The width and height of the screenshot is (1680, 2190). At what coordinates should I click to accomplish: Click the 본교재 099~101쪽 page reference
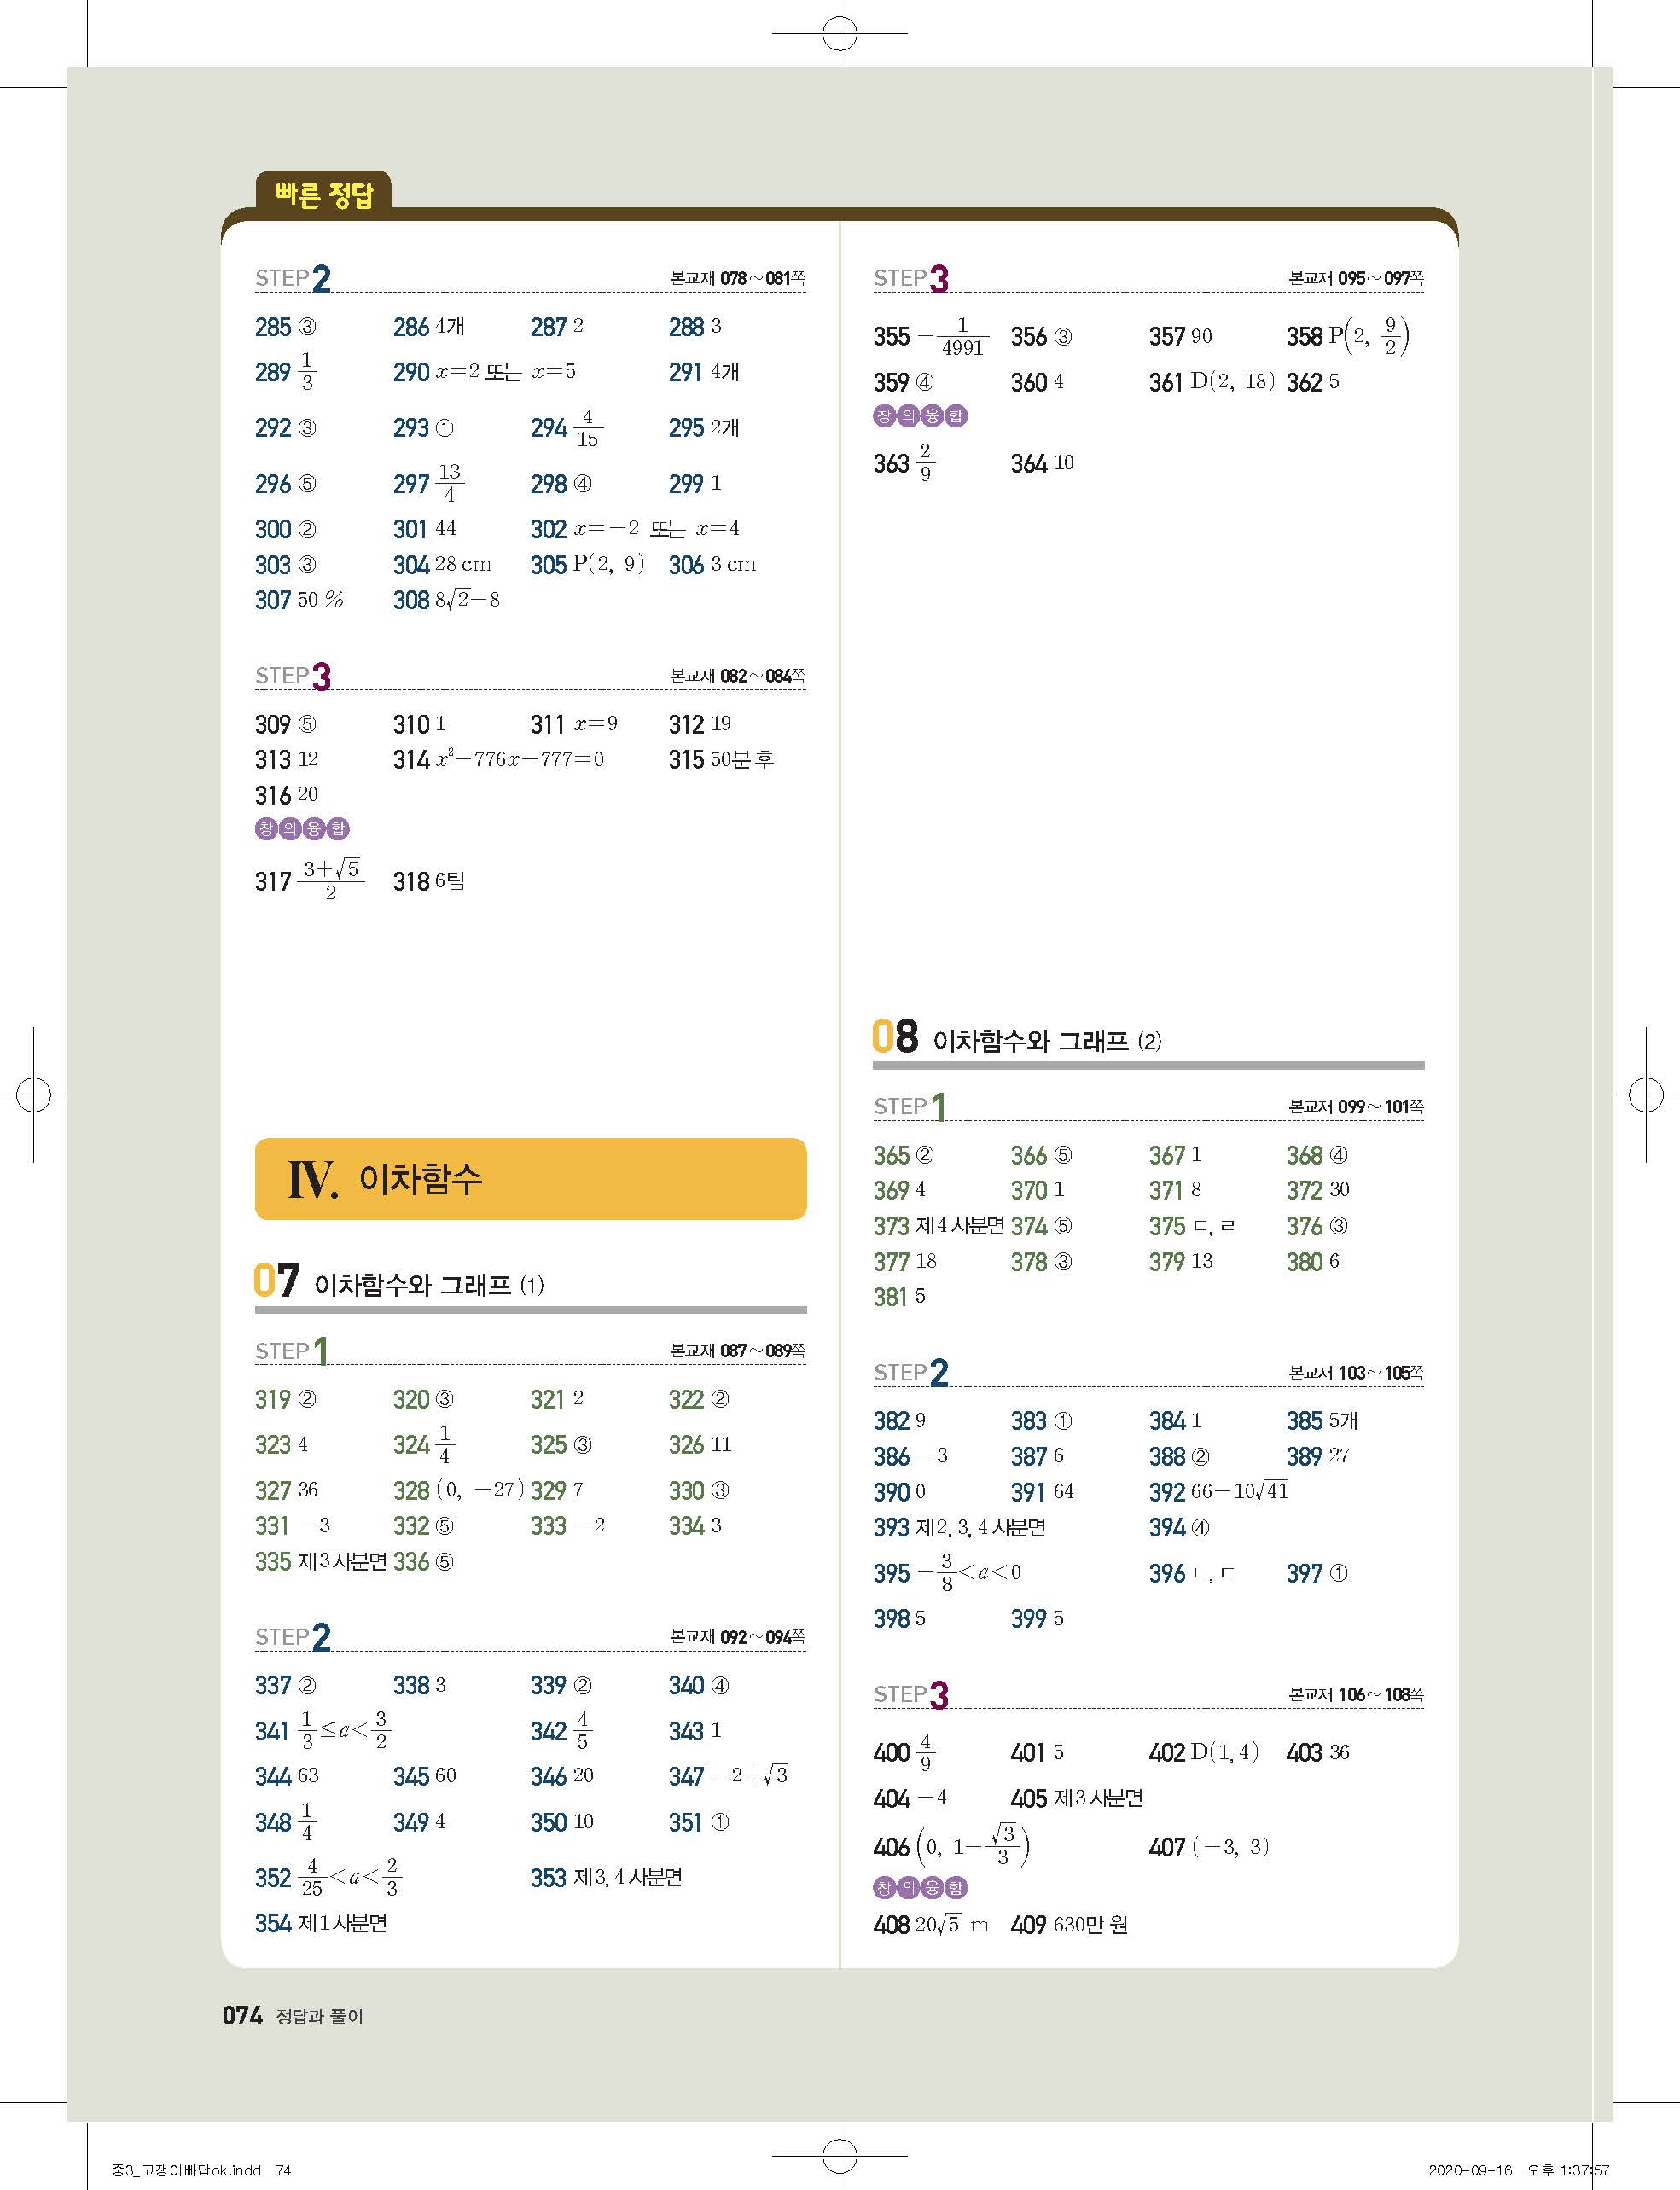click(x=1355, y=1107)
